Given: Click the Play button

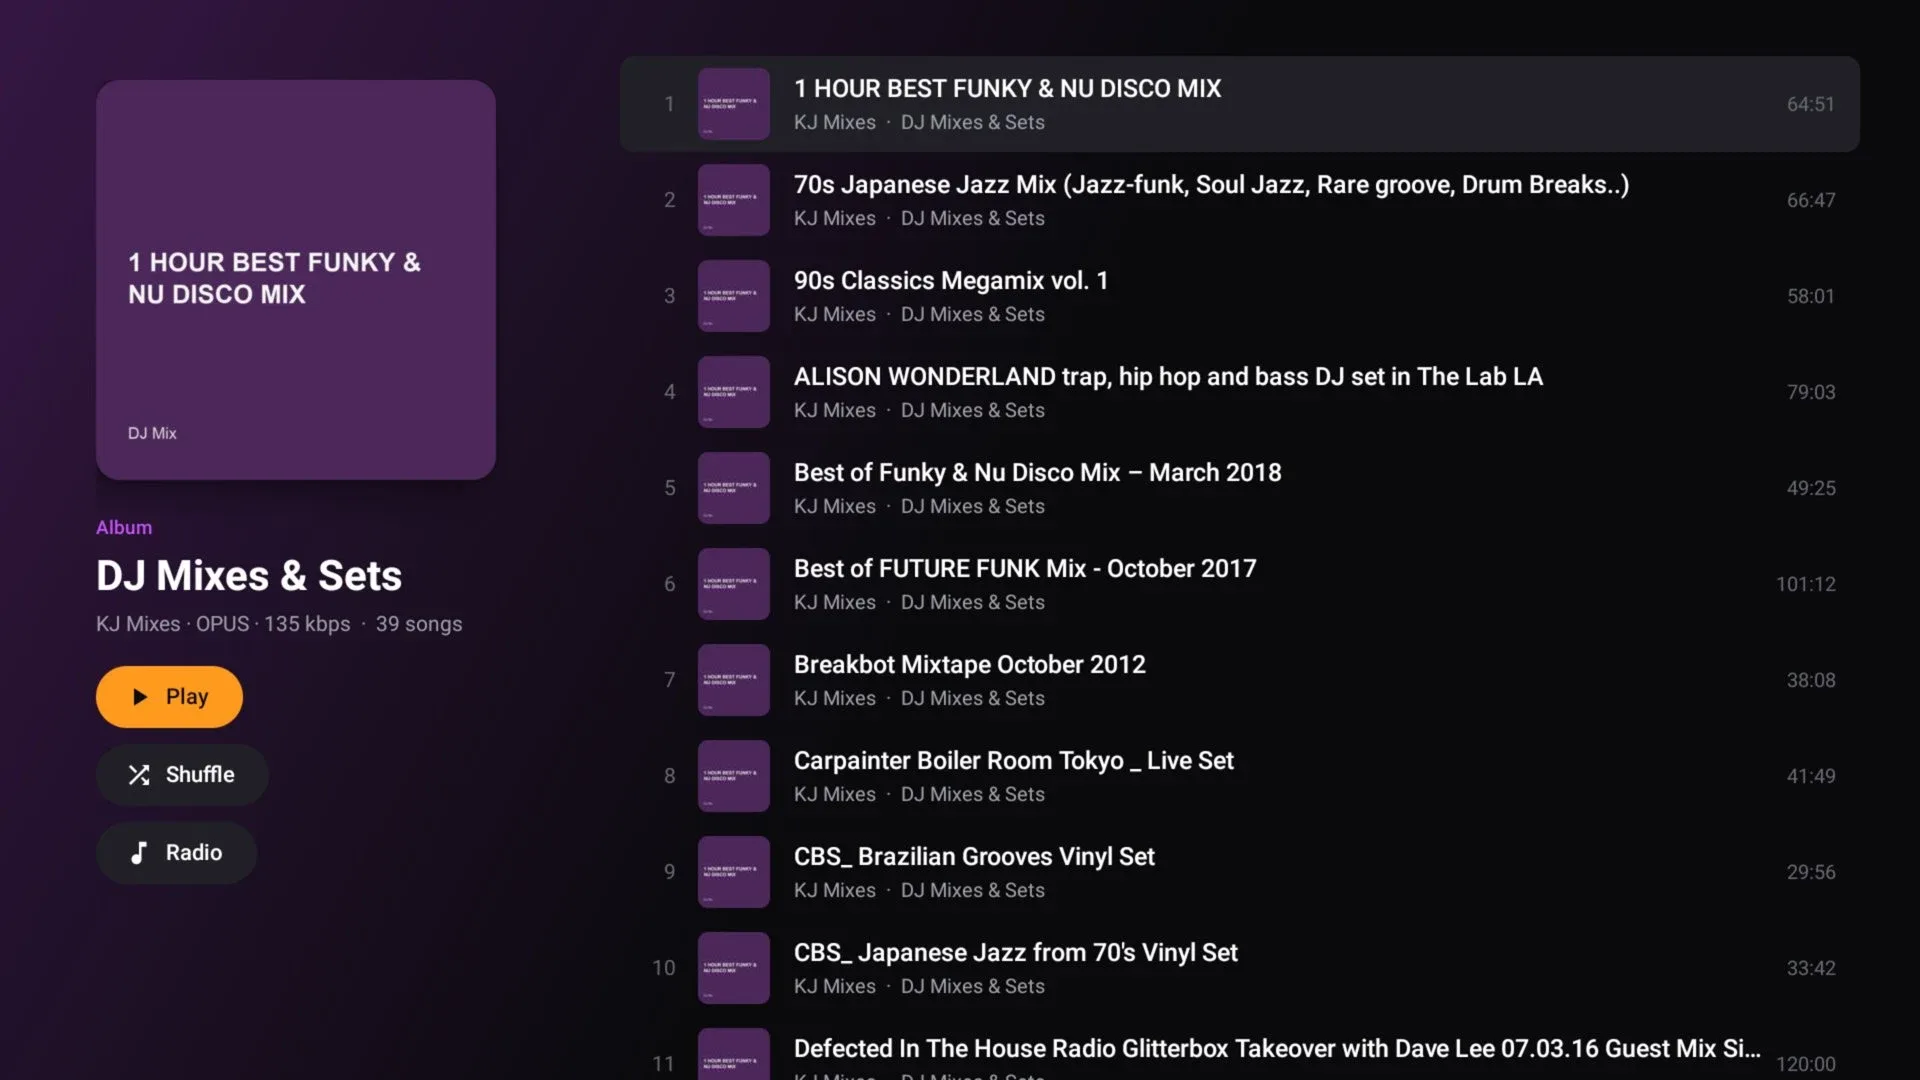Looking at the screenshot, I should (x=169, y=697).
